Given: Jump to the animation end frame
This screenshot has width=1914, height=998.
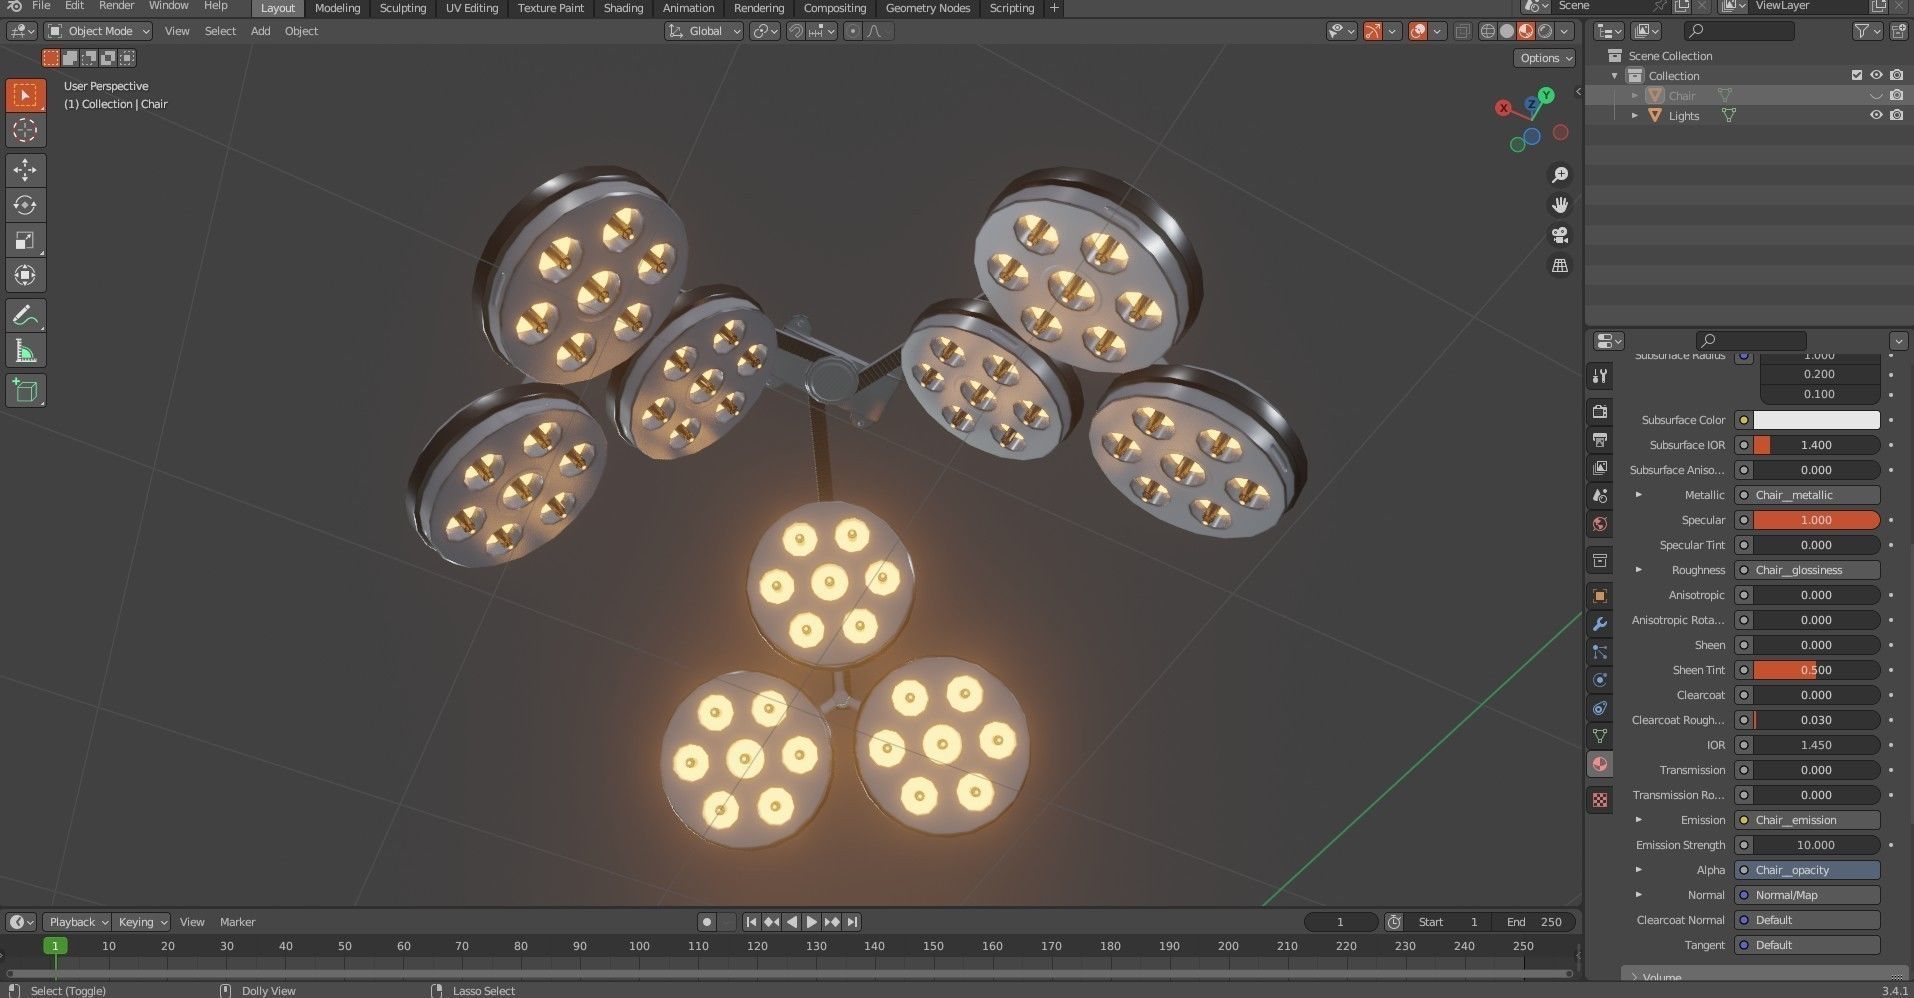Looking at the screenshot, I should click(x=852, y=922).
